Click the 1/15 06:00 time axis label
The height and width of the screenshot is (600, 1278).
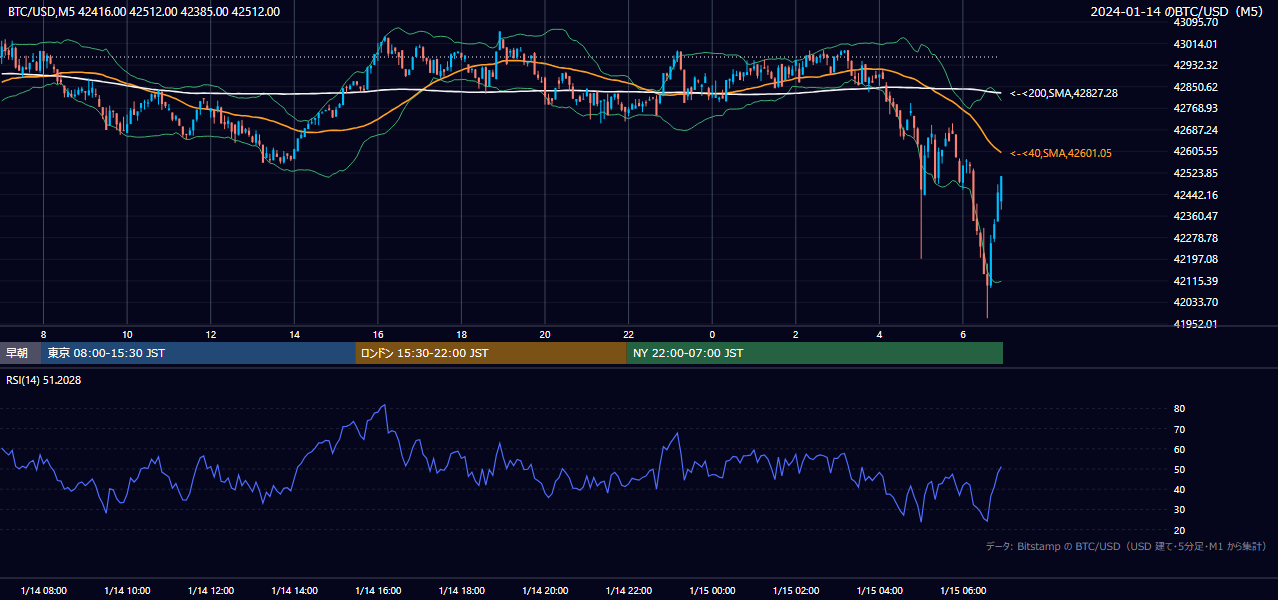point(963,590)
